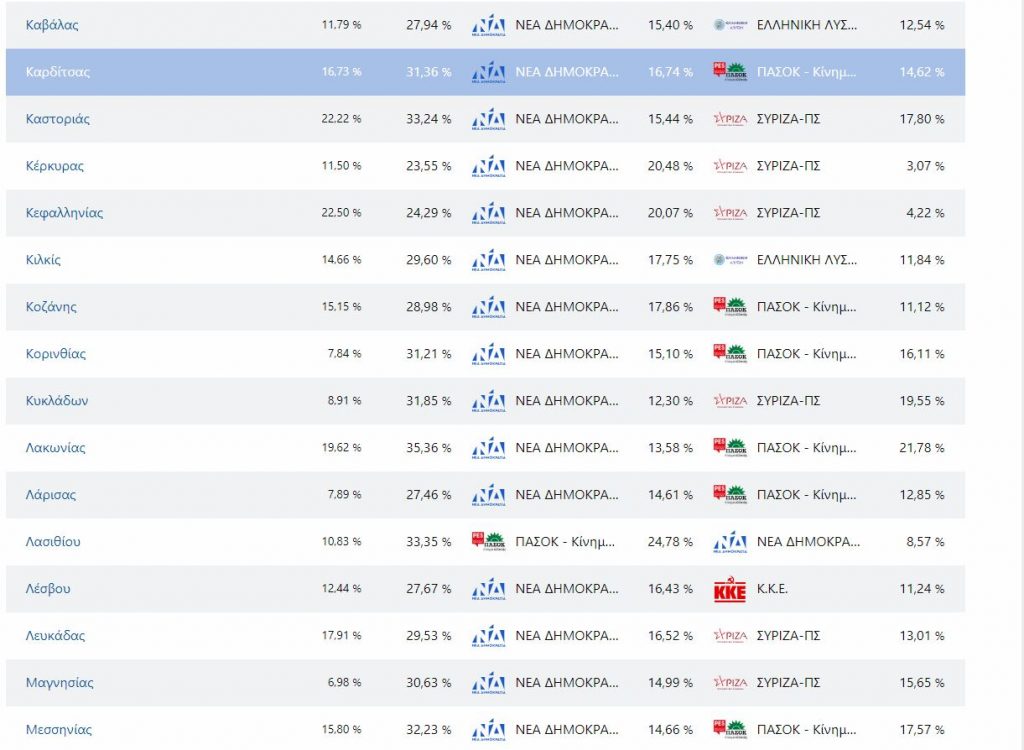Click the ΣΥΡΙΖΑ logo in the Κέρκυρας row
The width and height of the screenshot is (1024, 750).
point(730,166)
